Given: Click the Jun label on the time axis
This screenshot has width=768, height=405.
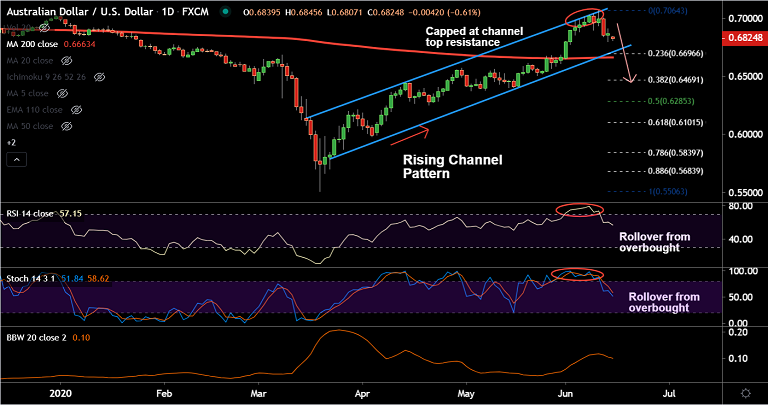Looking at the screenshot, I should coord(565,394).
